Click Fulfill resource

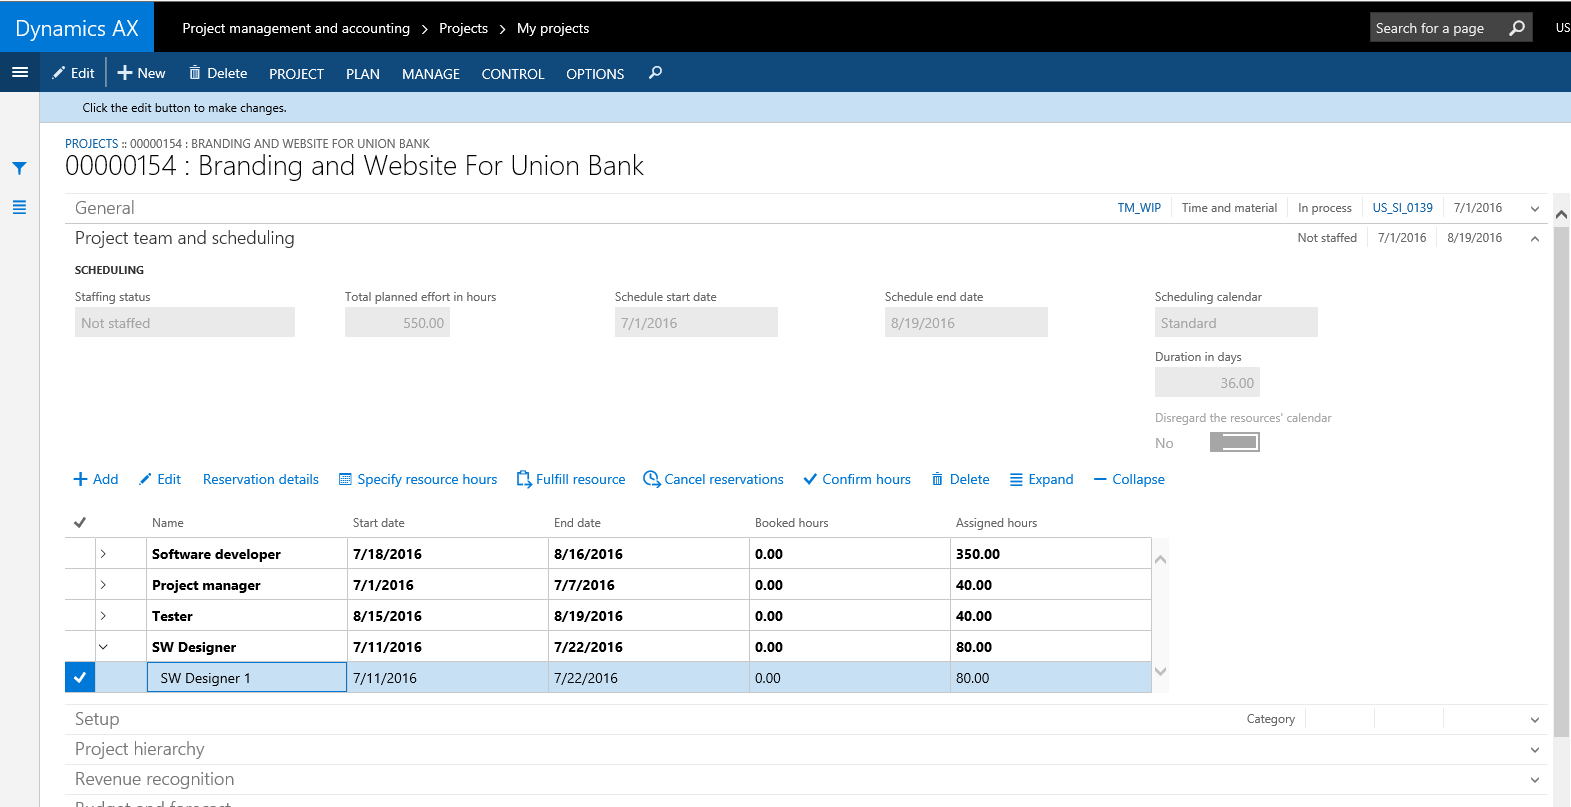(x=571, y=479)
